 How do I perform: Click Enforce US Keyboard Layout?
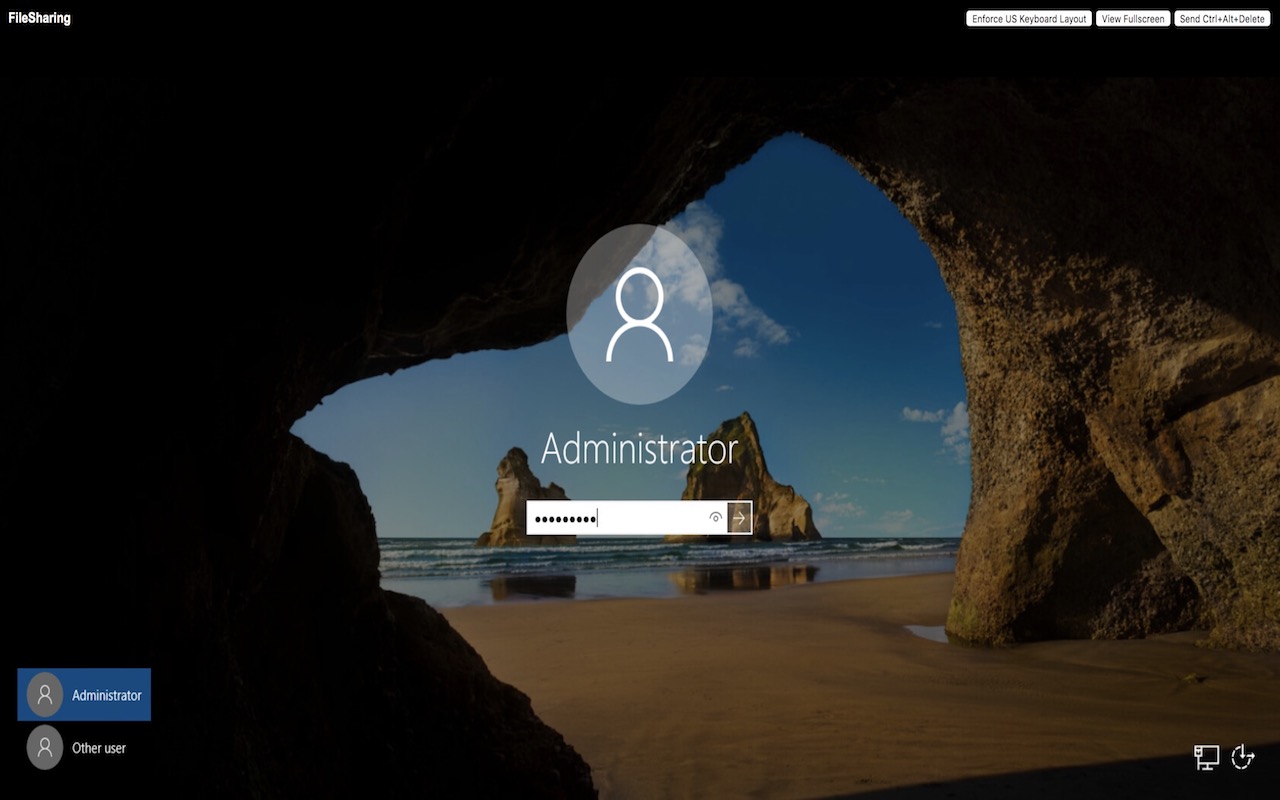pyautogui.click(x=1029, y=19)
